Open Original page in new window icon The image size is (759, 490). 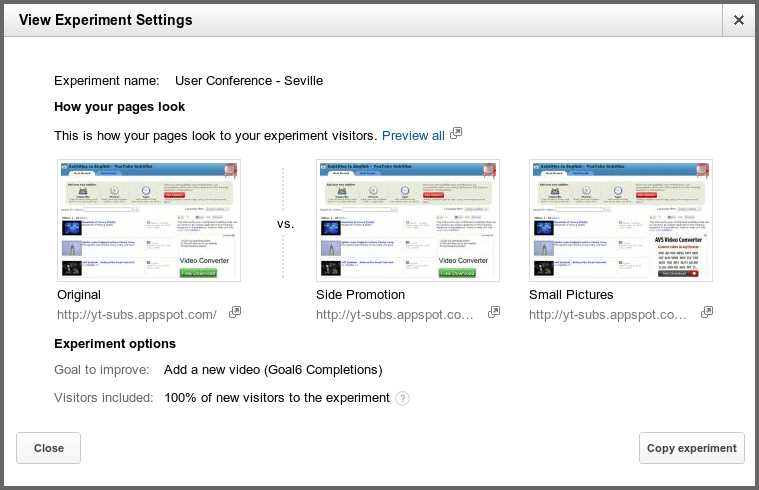[x=235, y=313]
